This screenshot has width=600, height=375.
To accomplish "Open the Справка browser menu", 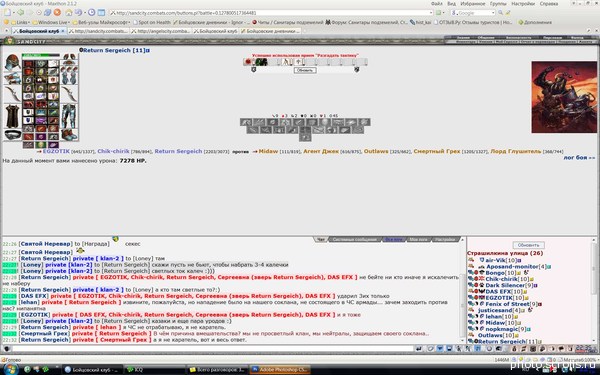I will point(549,3).
